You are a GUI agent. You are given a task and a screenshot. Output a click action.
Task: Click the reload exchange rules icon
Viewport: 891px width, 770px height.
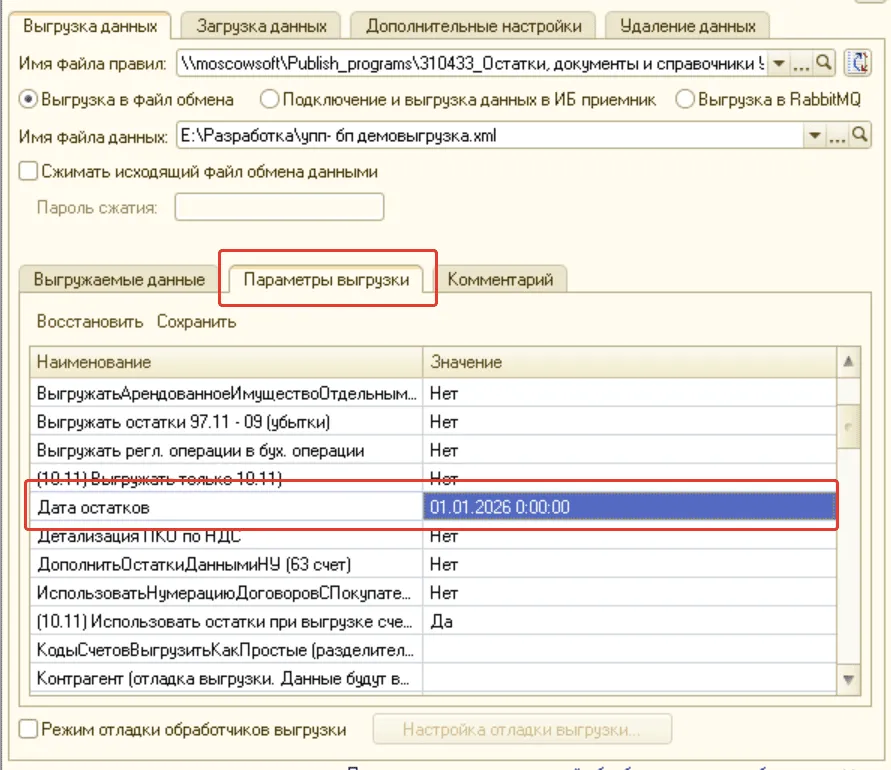point(856,63)
